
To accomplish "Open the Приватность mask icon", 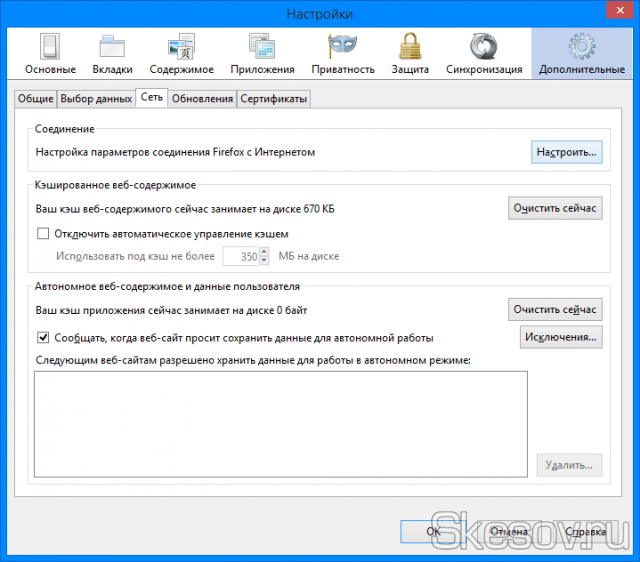I will pos(342,54).
